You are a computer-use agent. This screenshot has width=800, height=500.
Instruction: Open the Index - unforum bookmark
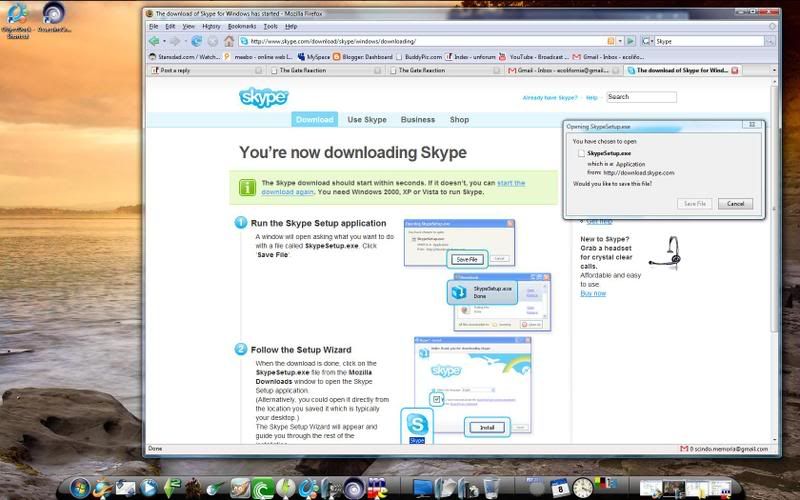tap(470, 57)
